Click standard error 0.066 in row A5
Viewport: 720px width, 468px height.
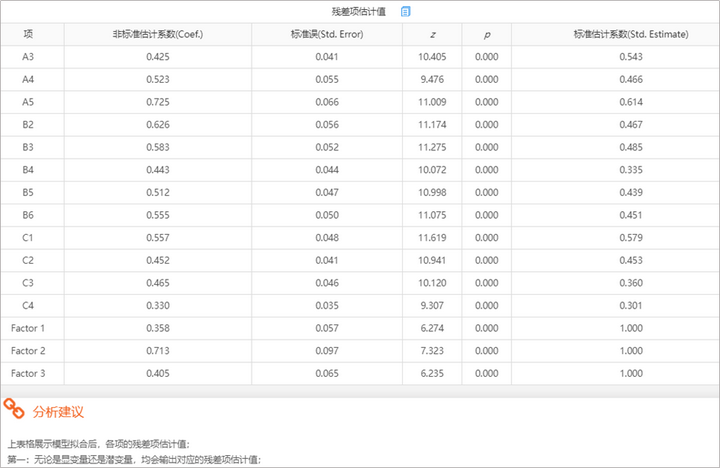click(327, 101)
